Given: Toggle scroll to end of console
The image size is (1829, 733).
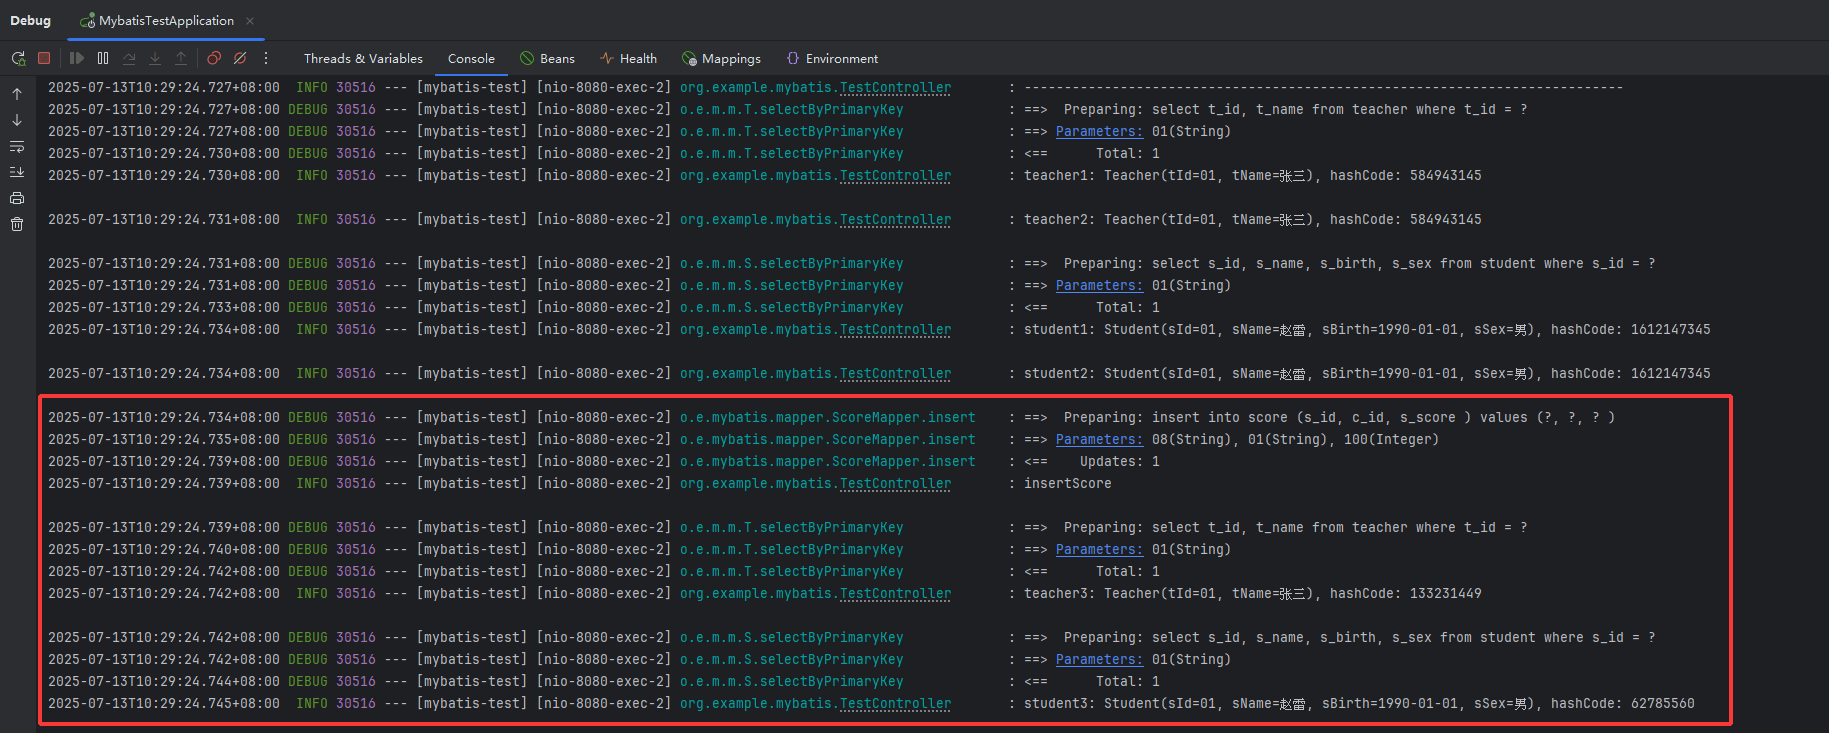Looking at the screenshot, I should click(x=17, y=172).
